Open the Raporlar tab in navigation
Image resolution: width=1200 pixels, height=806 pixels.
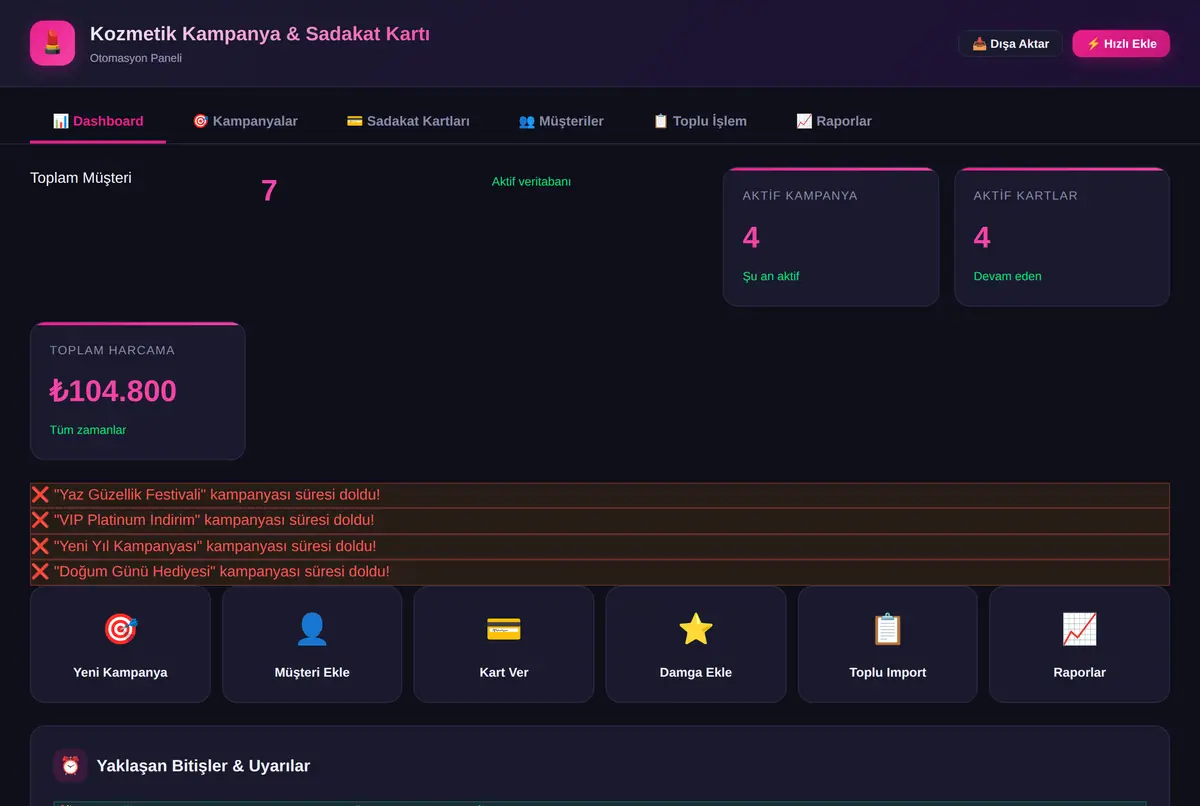tap(834, 121)
